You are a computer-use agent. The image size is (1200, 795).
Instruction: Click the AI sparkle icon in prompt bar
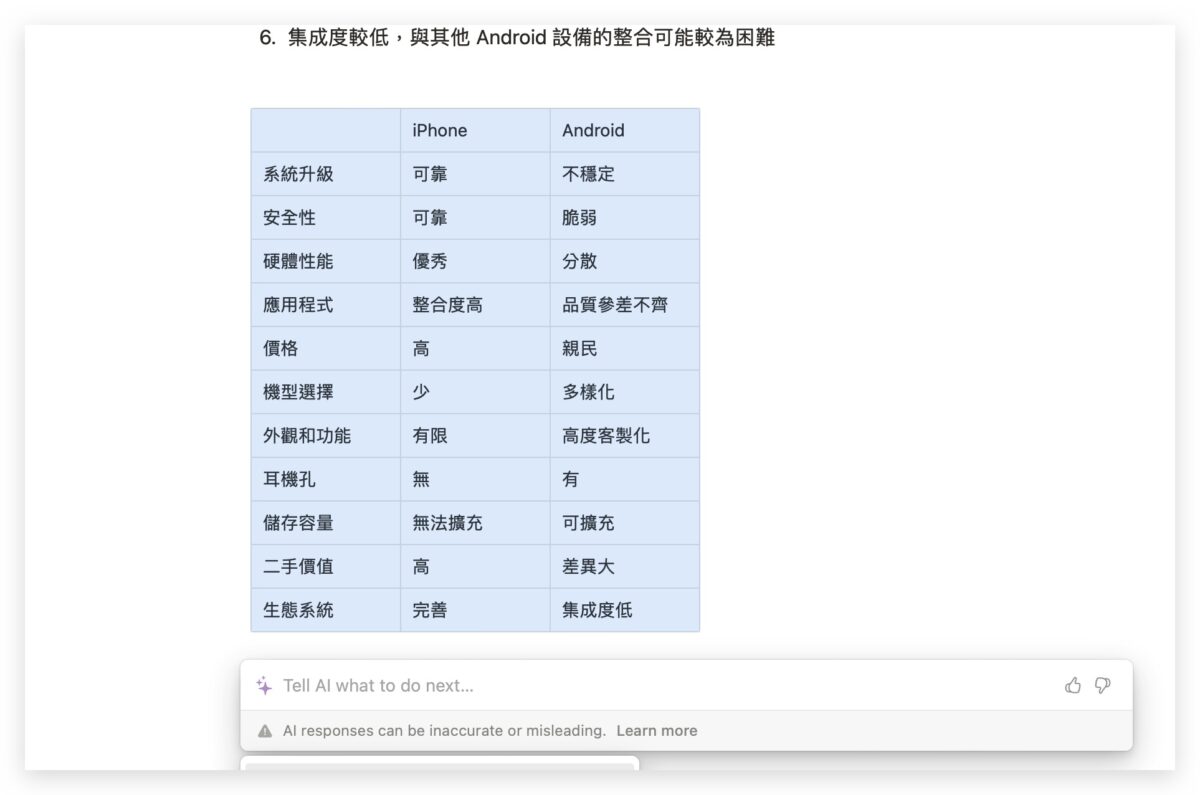264,686
